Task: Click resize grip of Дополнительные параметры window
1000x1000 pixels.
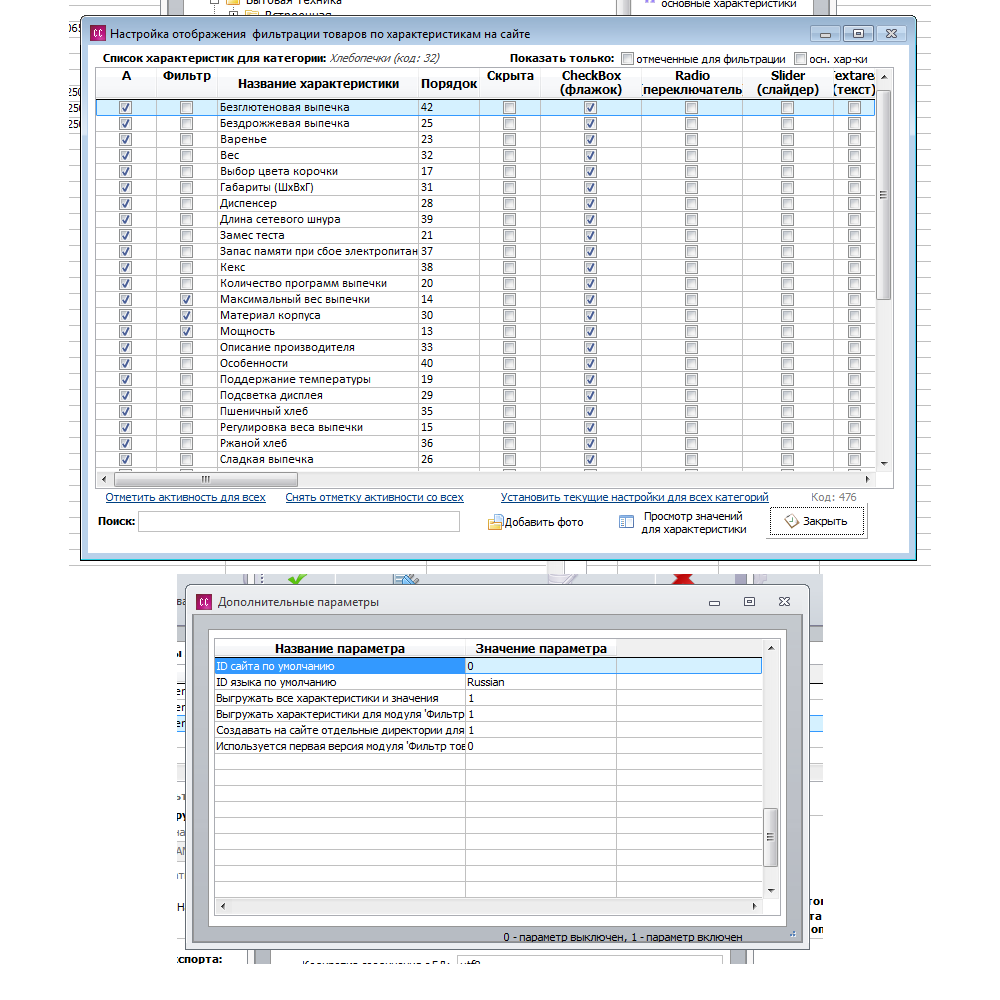Action: pyautogui.click(x=793, y=934)
